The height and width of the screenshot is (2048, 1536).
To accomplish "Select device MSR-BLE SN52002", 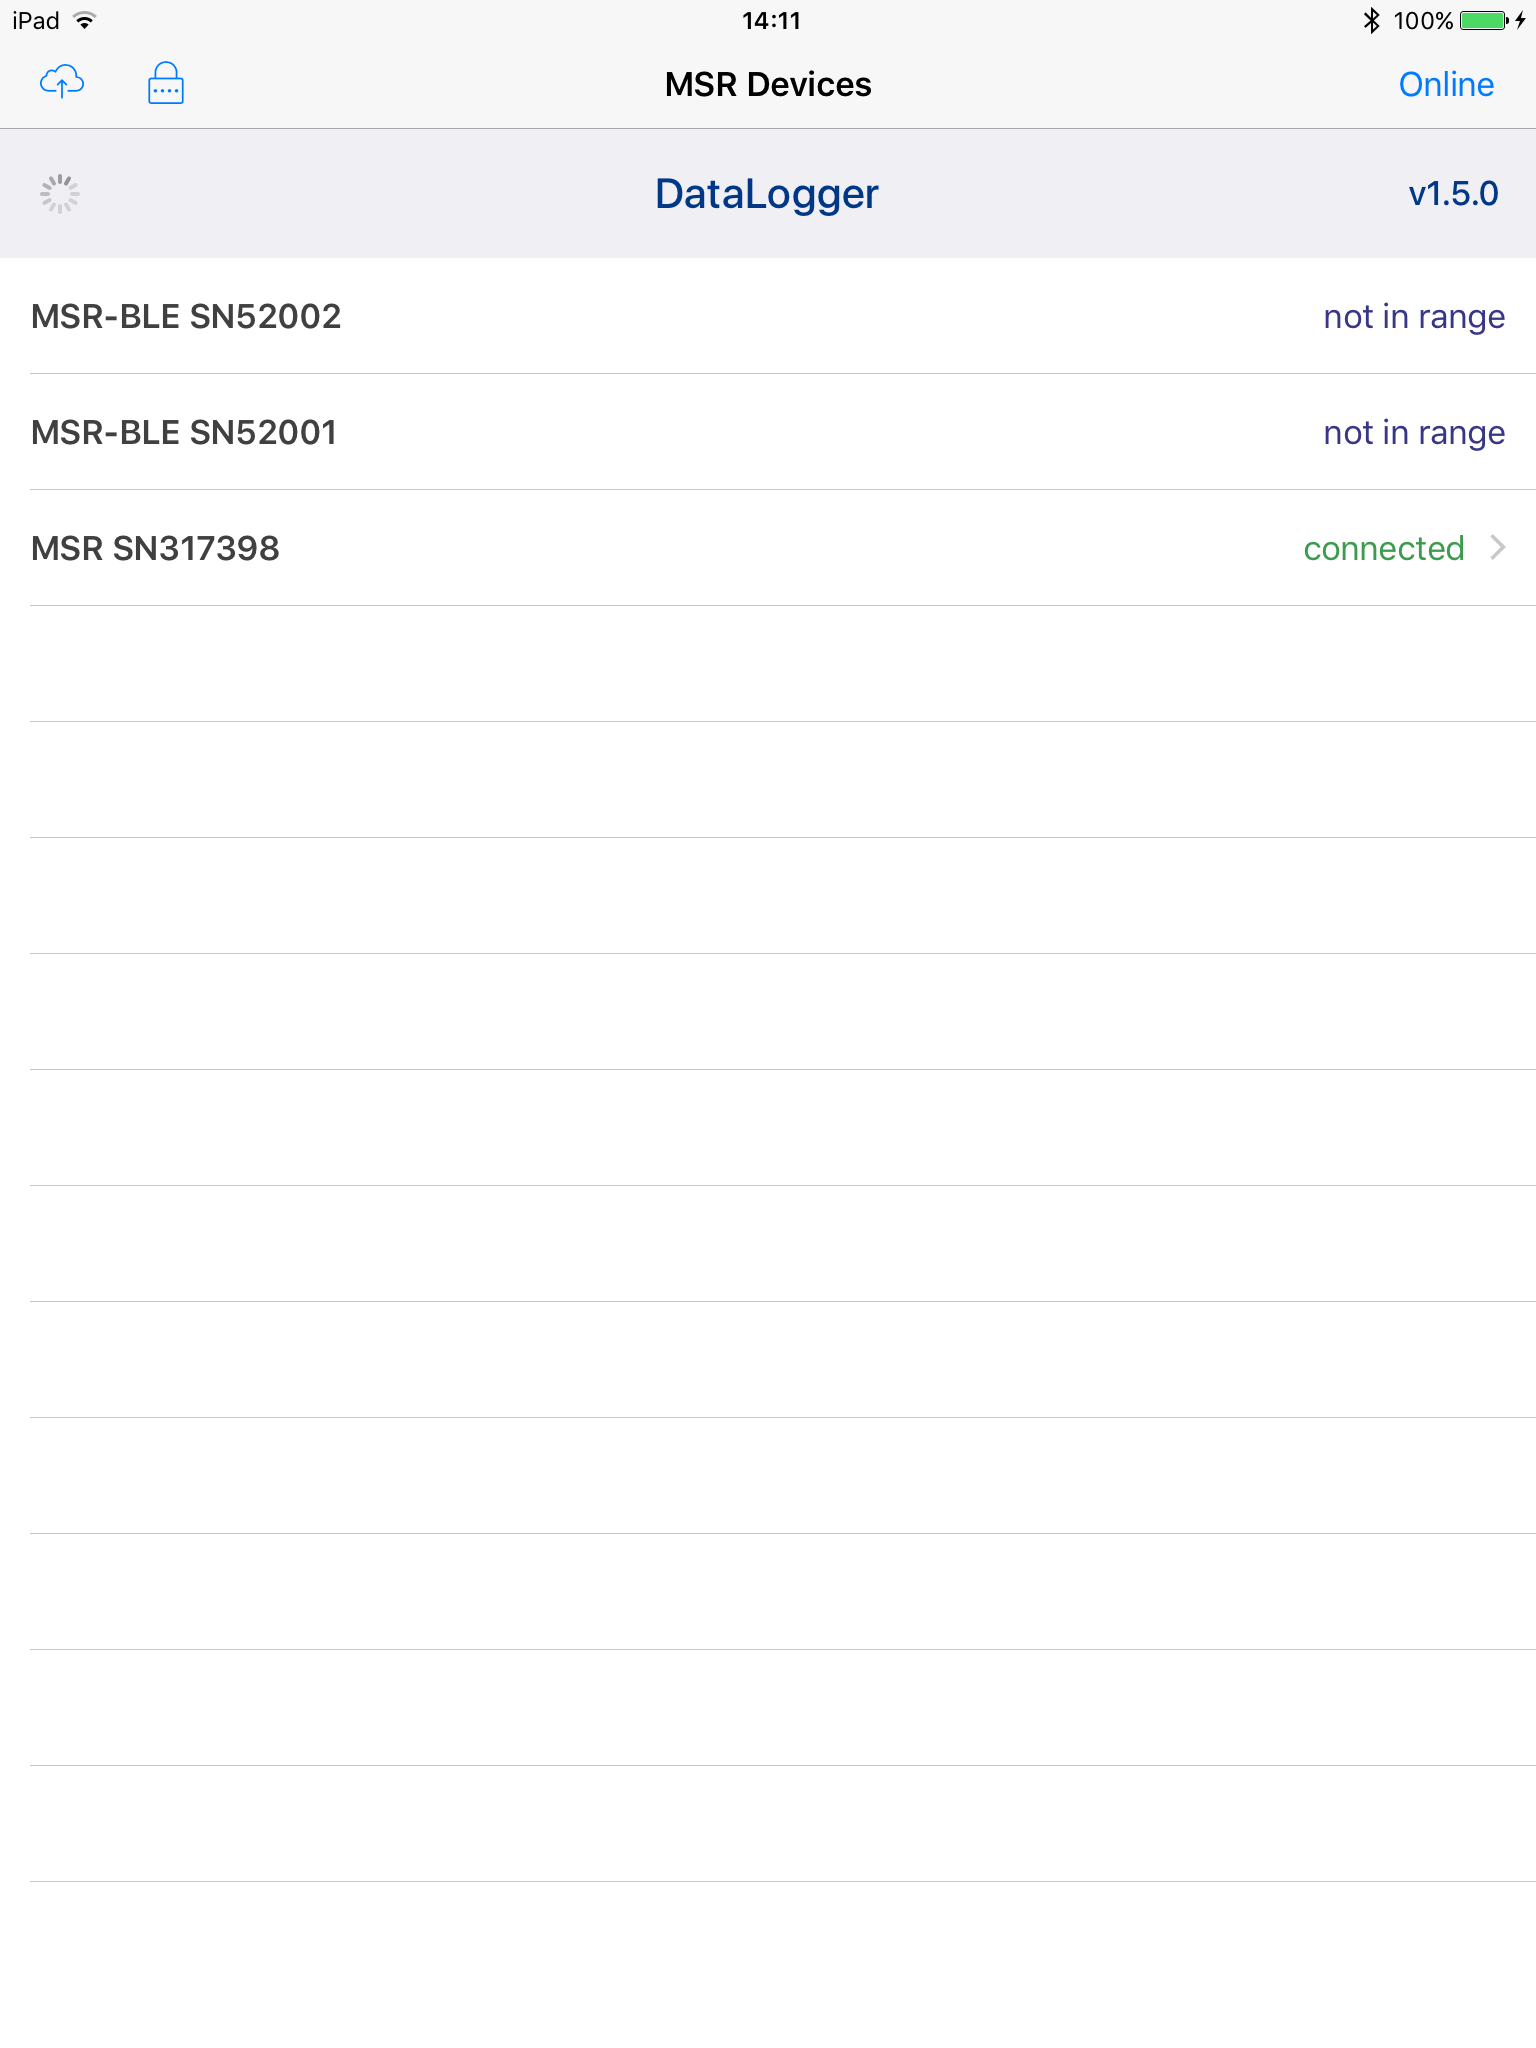I will click(x=185, y=316).
